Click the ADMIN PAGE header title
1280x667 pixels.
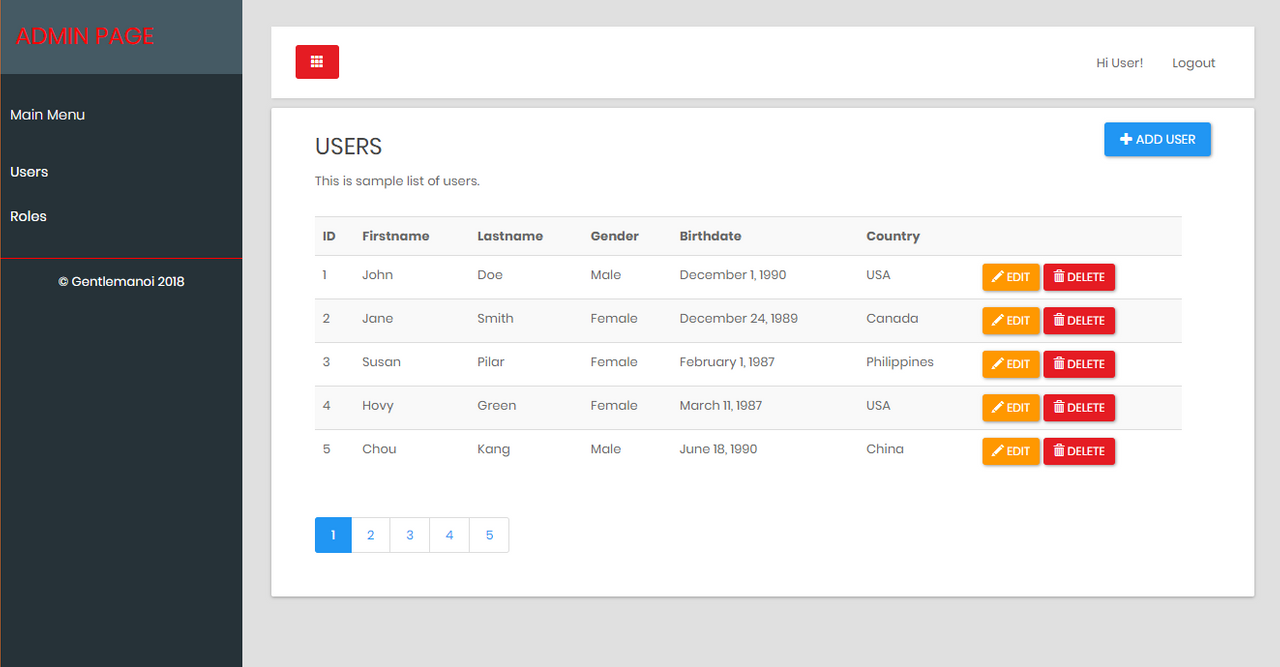85,36
